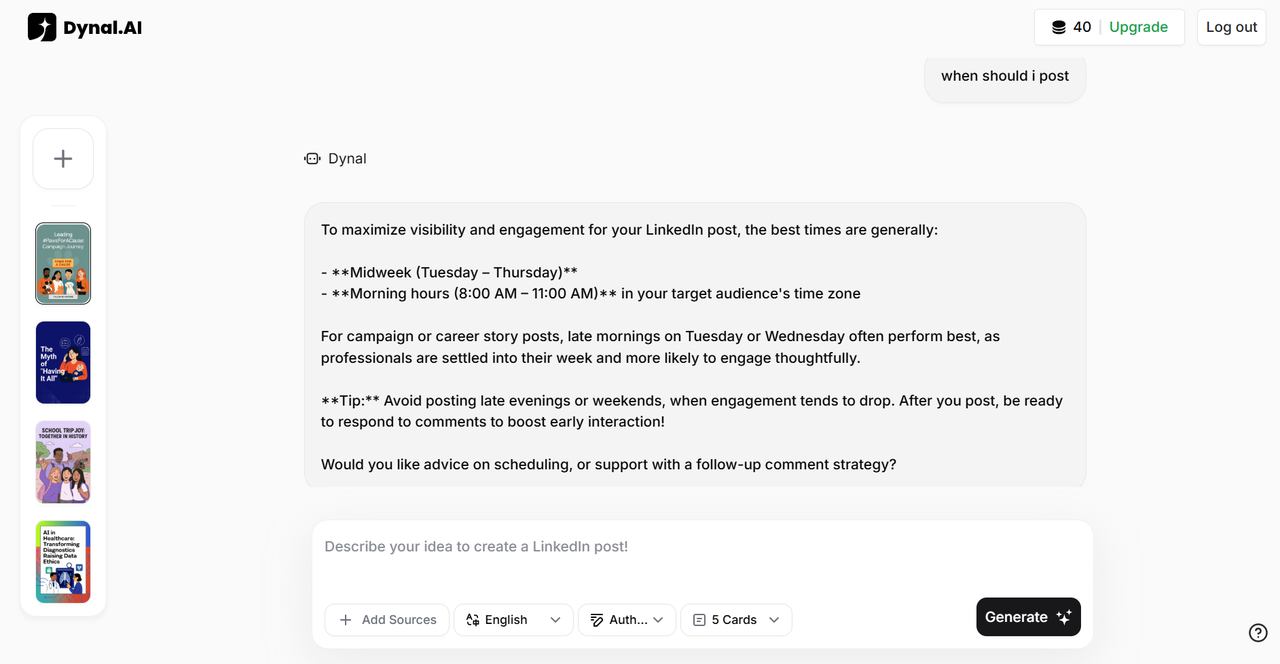
Task: Create a new post with the plus button
Action: [x=62, y=158]
